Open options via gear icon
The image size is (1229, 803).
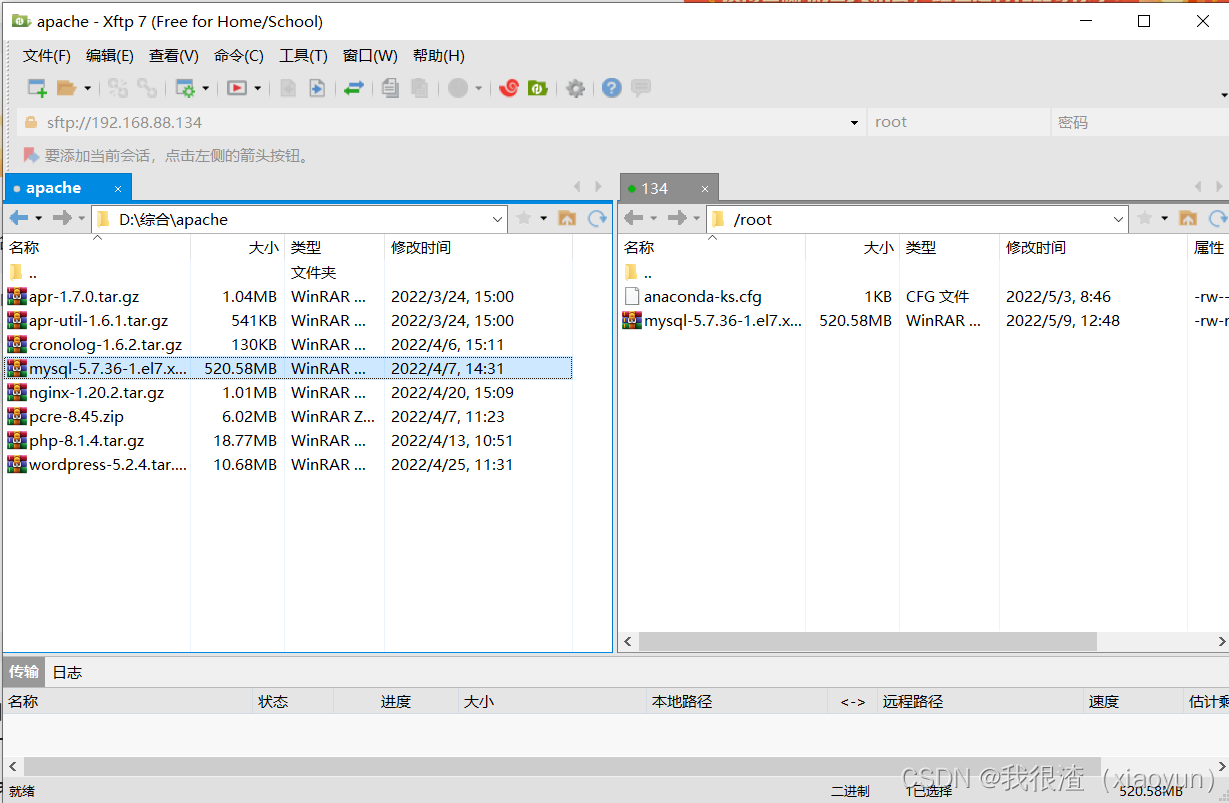[x=575, y=88]
